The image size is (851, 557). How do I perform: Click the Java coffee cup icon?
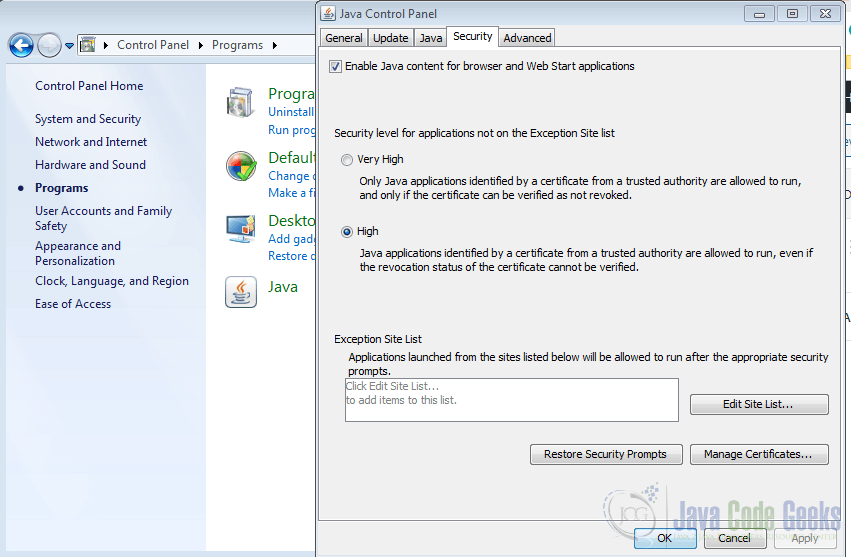241,292
